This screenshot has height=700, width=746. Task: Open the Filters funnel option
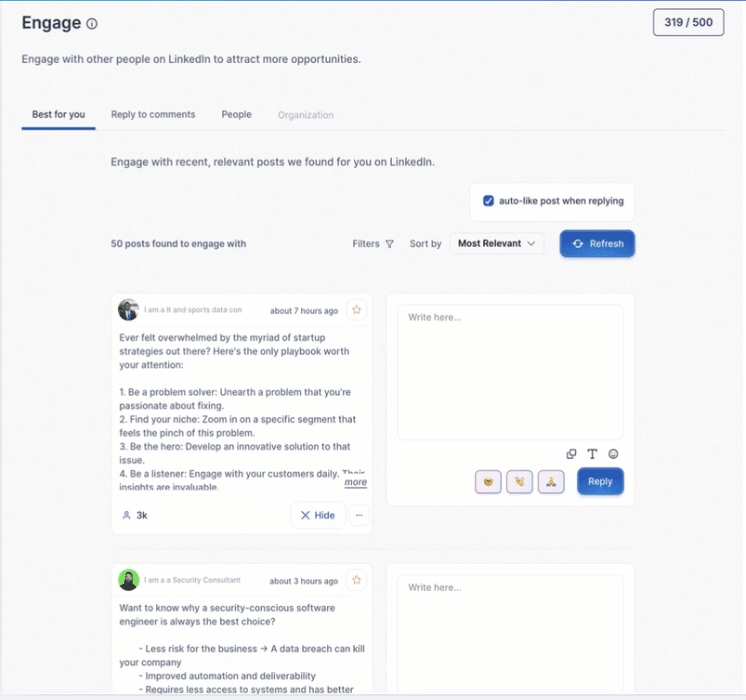tap(373, 244)
